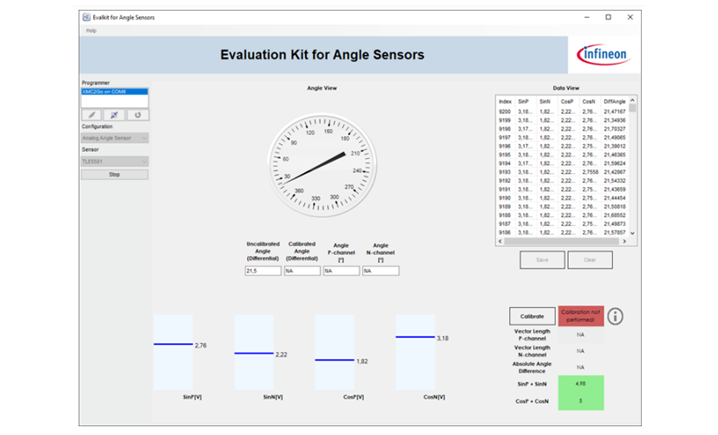Screen dimensions: 718x435
Task: Click the Clear button under Data View
Action: [x=590, y=260]
